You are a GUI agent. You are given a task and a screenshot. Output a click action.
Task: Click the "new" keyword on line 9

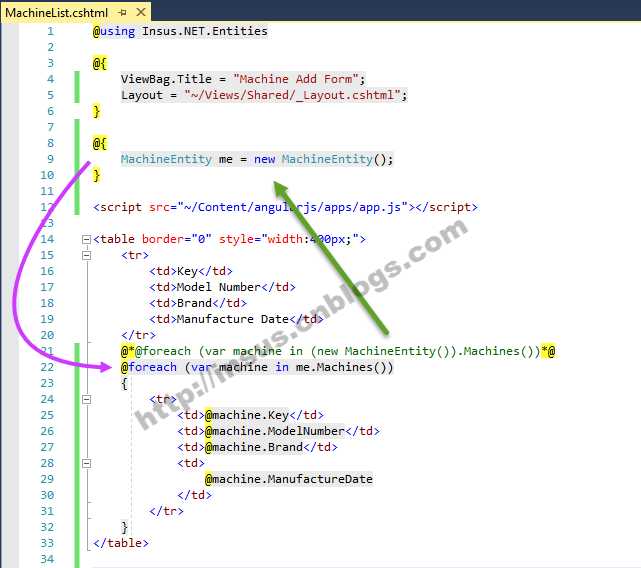click(264, 159)
